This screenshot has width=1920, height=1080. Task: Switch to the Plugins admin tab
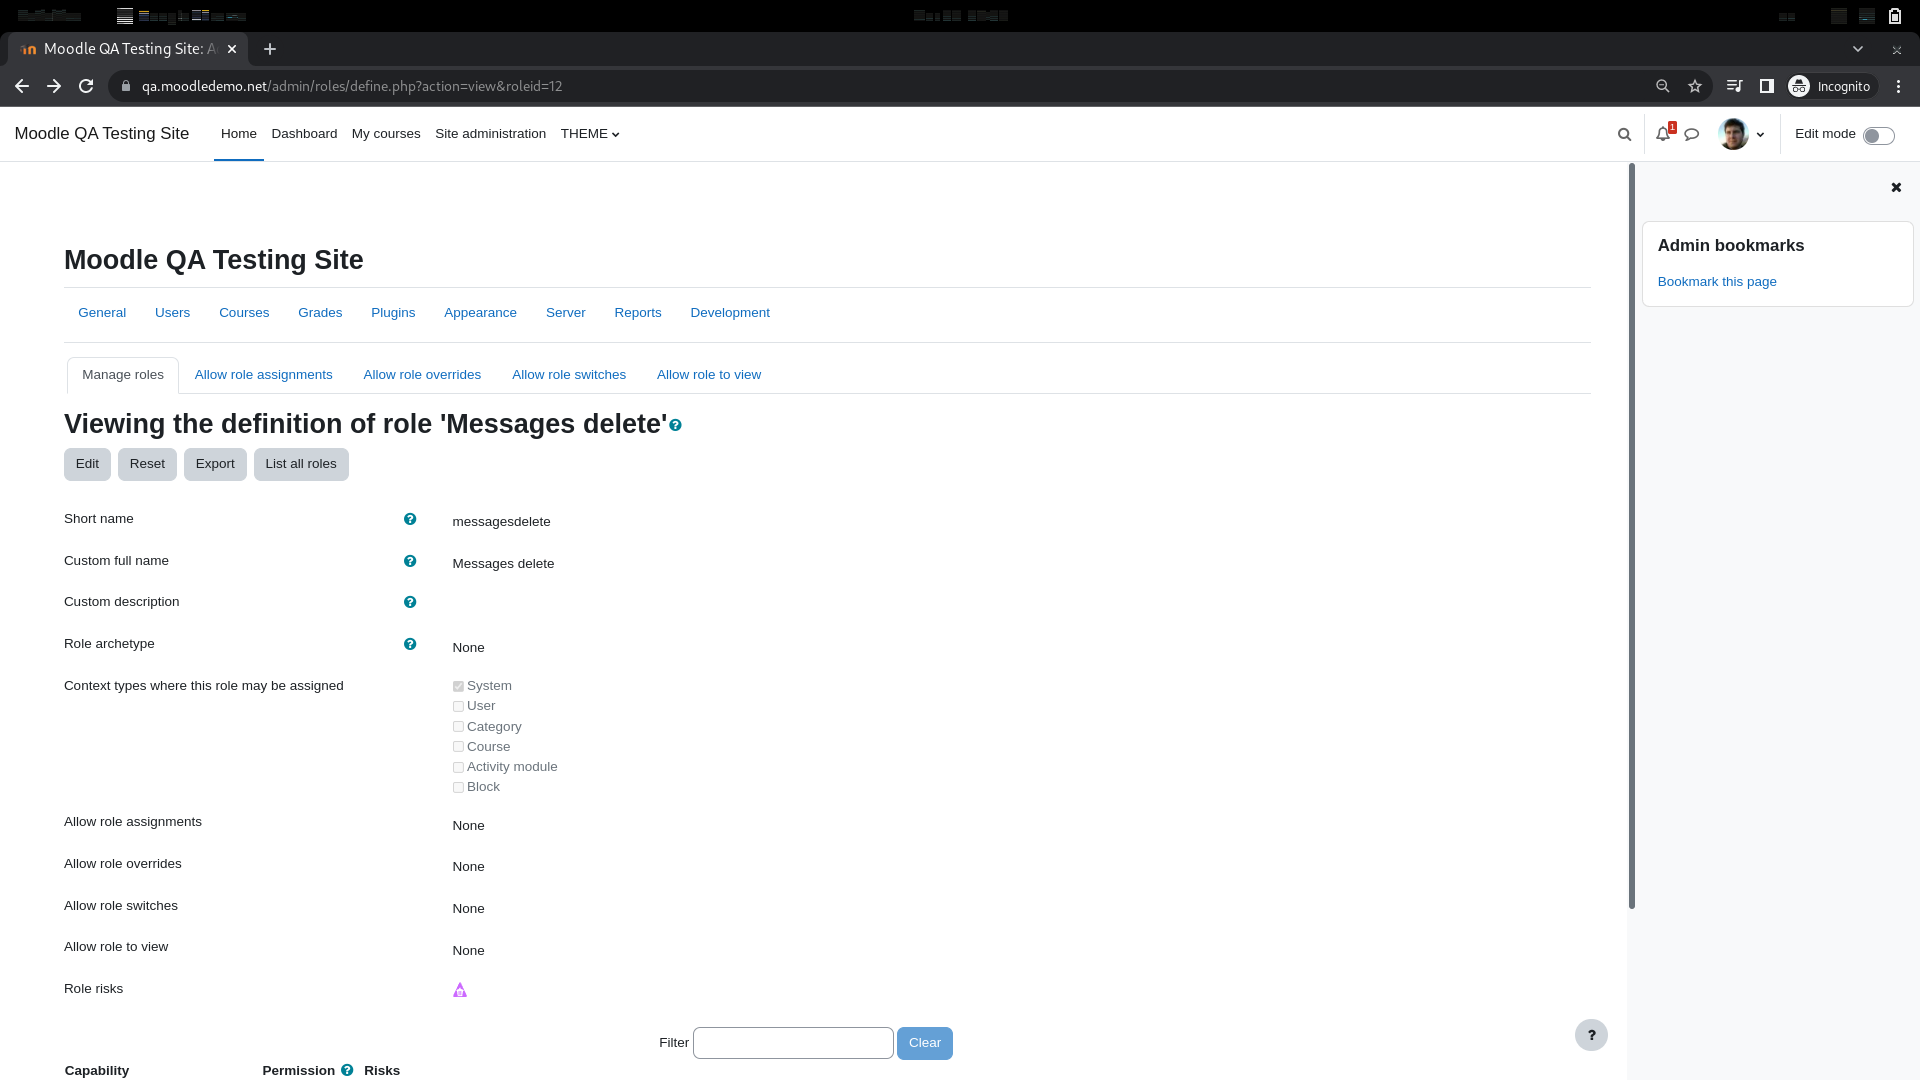point(393,313)
